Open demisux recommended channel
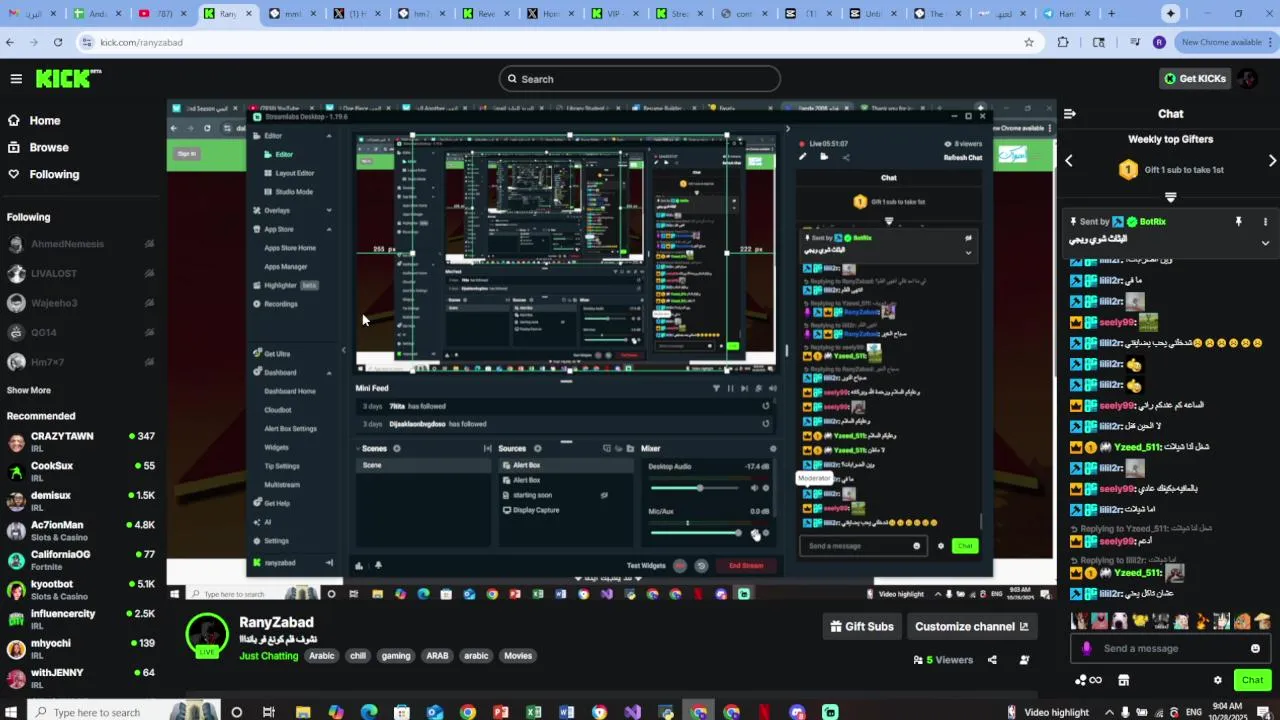1280x720 pixels. (80, 501)
